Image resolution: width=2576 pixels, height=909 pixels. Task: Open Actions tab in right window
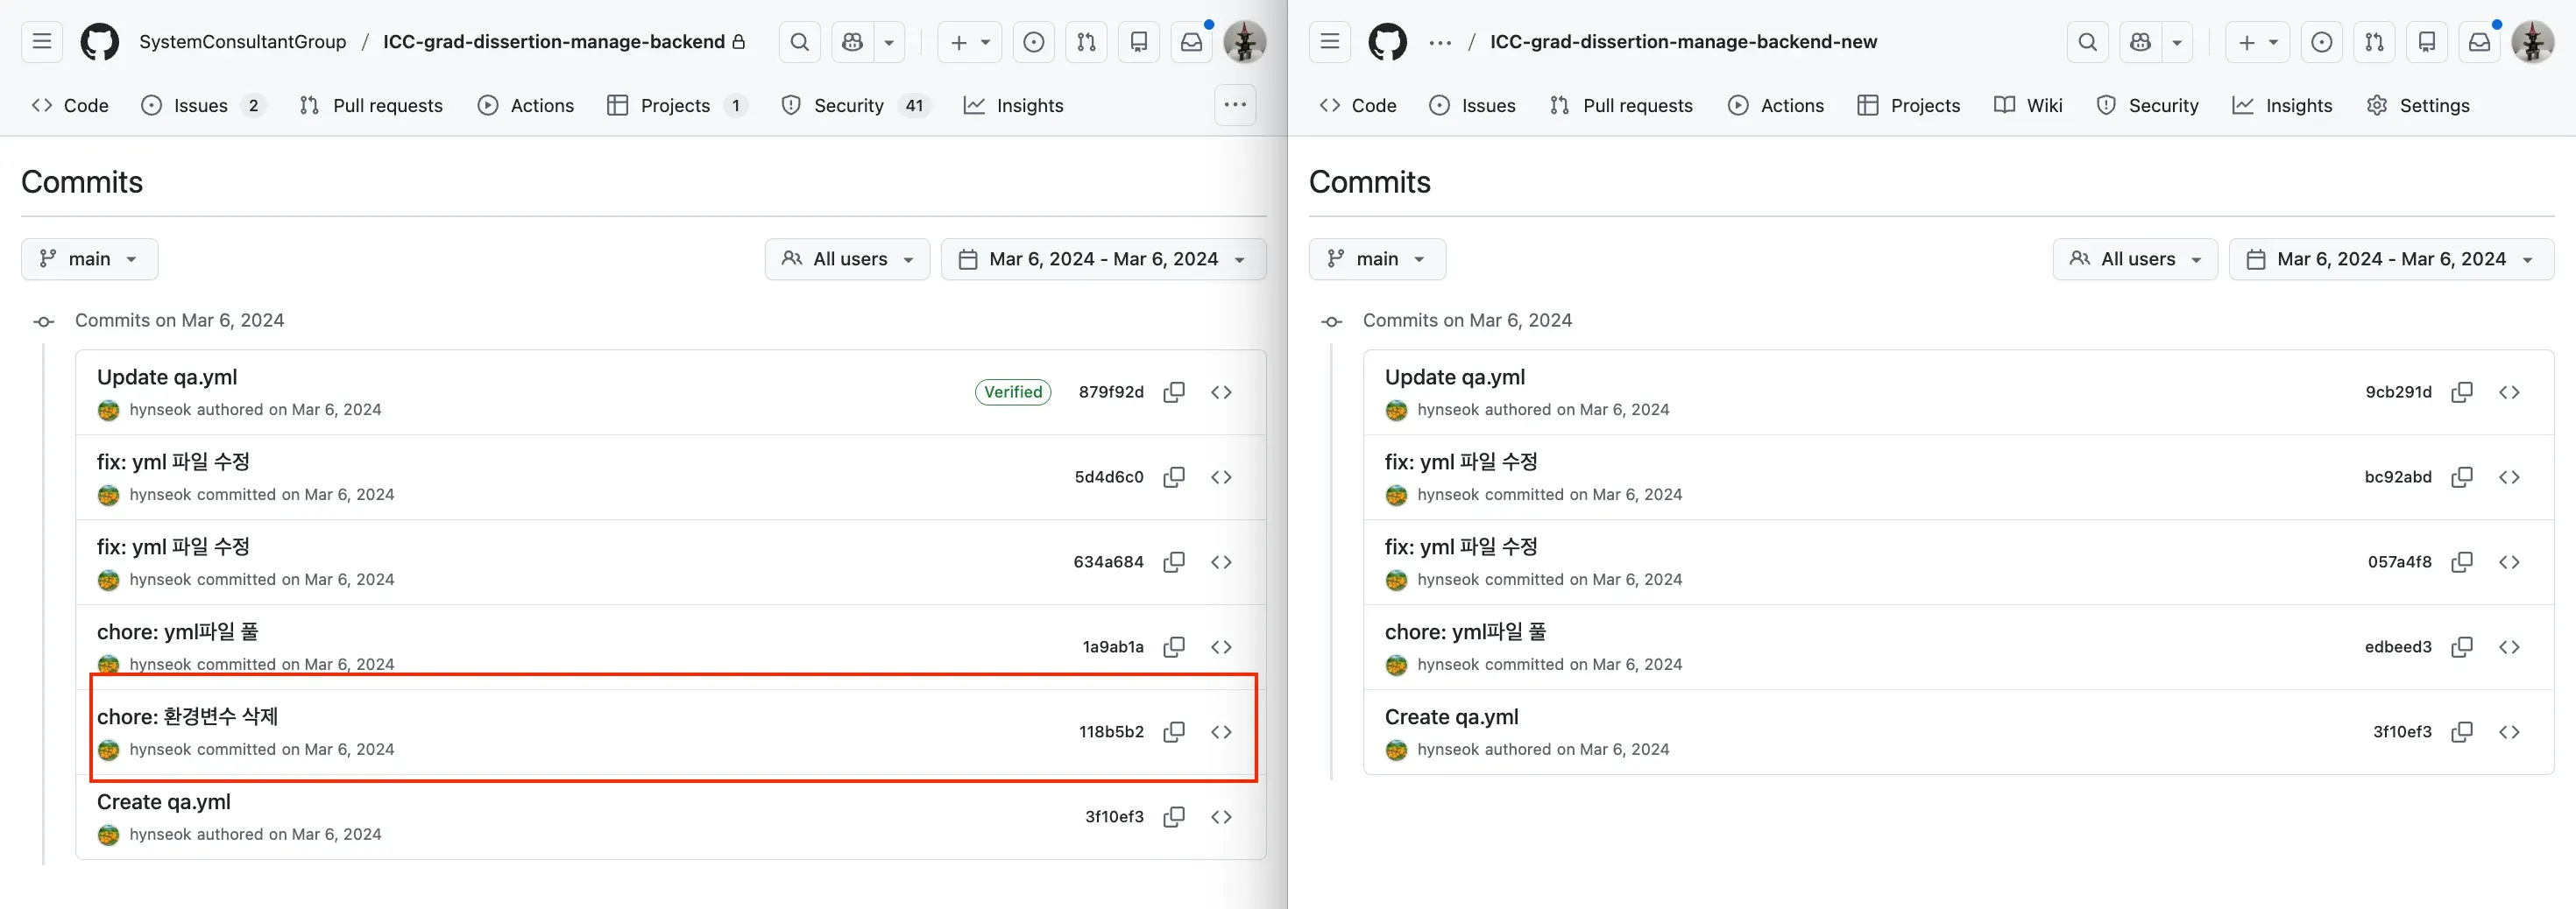(1776, 105)
